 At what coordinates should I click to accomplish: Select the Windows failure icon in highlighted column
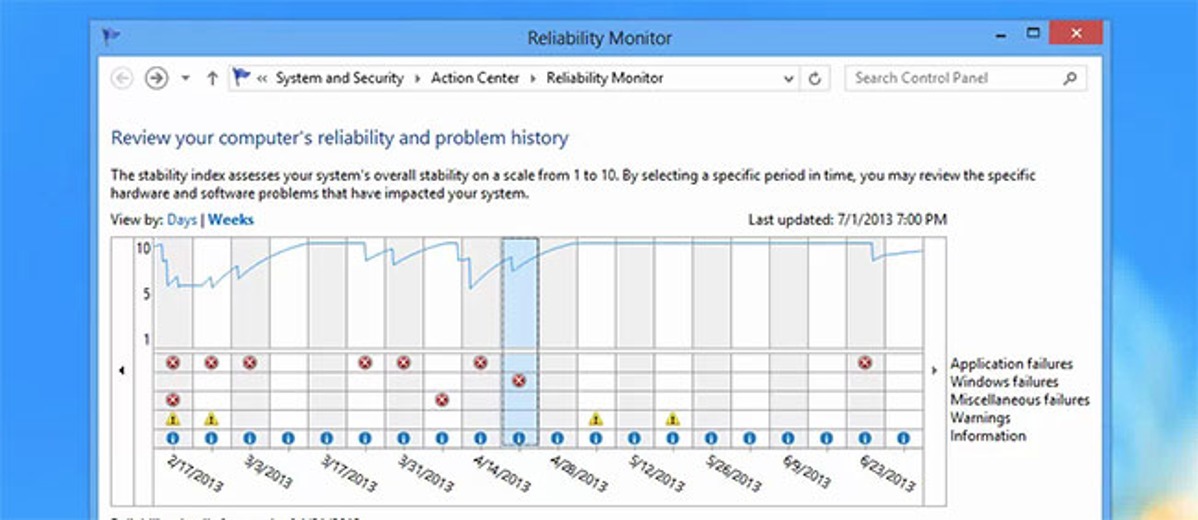(519, 380)
